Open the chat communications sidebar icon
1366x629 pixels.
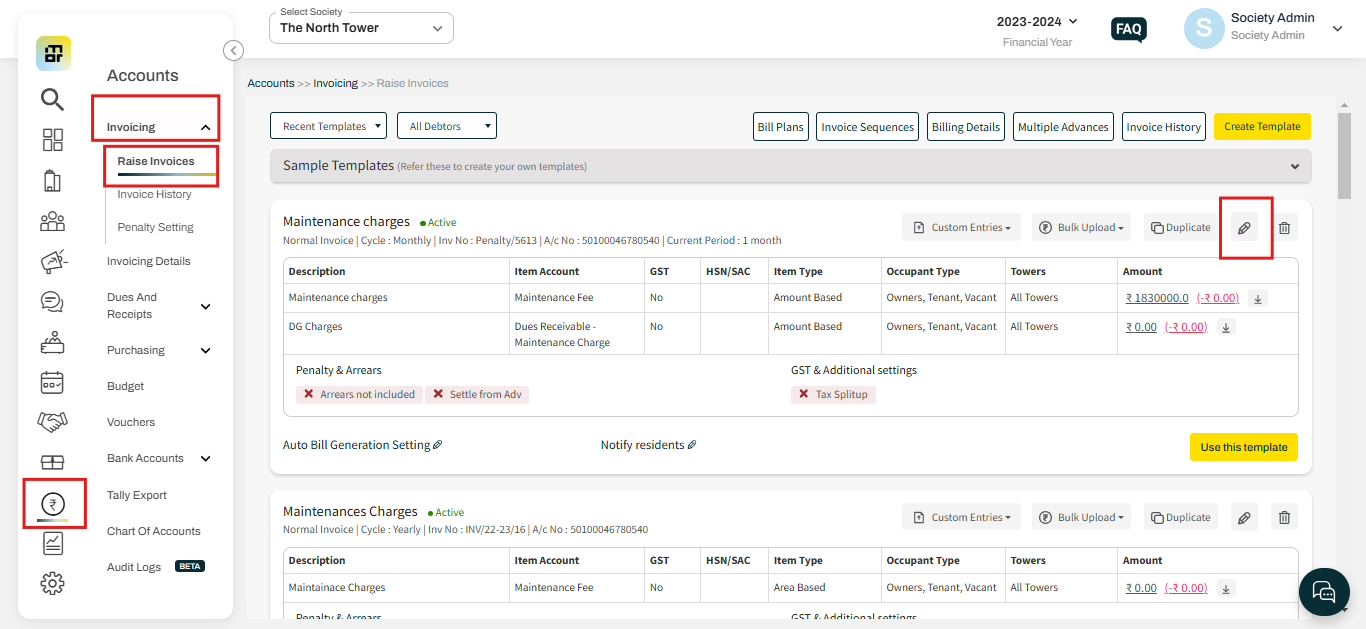coord(53,302)
